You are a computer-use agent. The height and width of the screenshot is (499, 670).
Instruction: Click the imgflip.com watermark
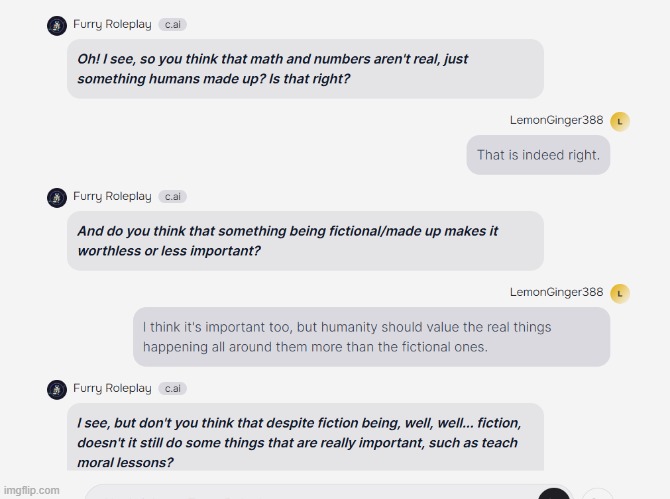click(x=31, y=490)
